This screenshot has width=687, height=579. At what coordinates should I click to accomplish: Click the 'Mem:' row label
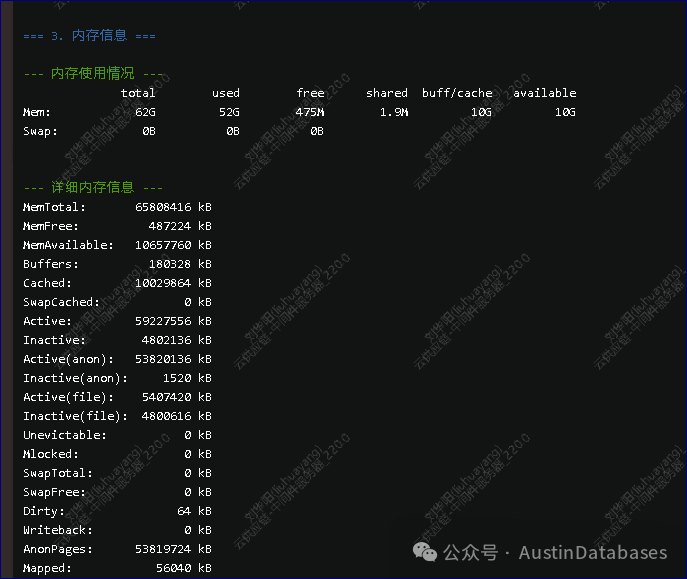tap(37, 112)
